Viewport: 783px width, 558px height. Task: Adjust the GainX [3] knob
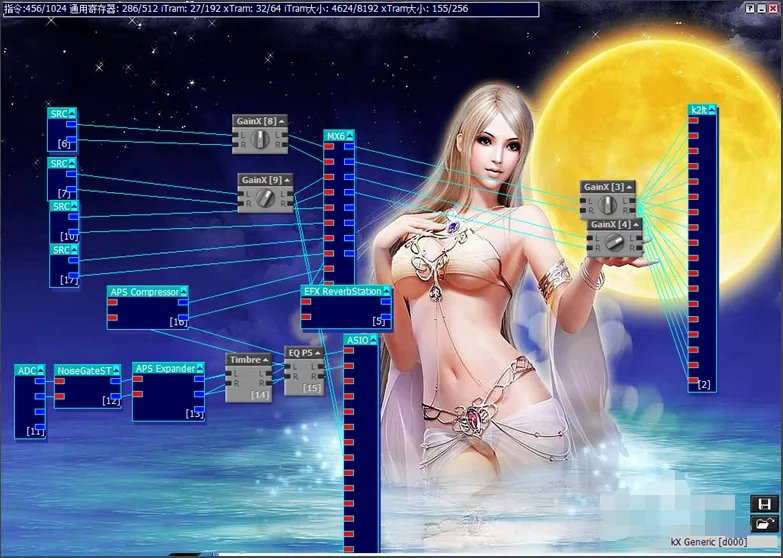point(607,205)
